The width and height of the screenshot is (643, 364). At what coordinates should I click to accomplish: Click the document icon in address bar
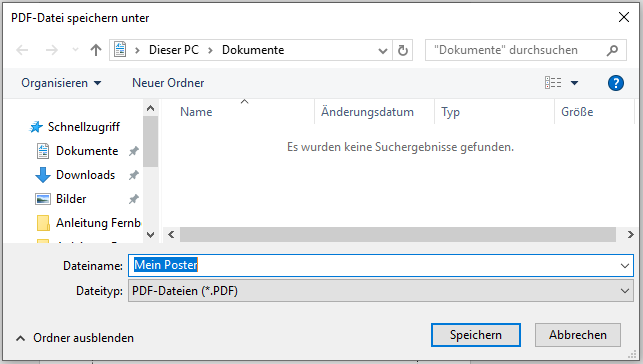point(120,50)
